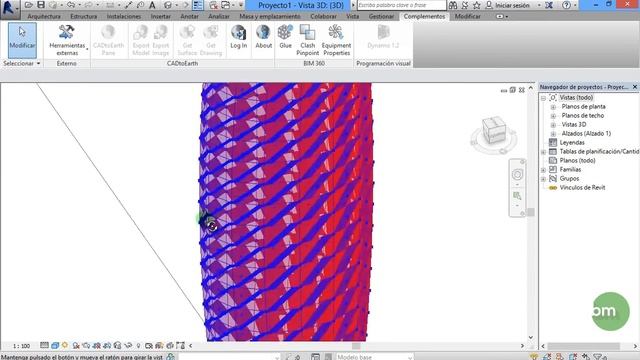Click the binoculars search icon in title bar
640x360 pixels.
pos(453,5)
